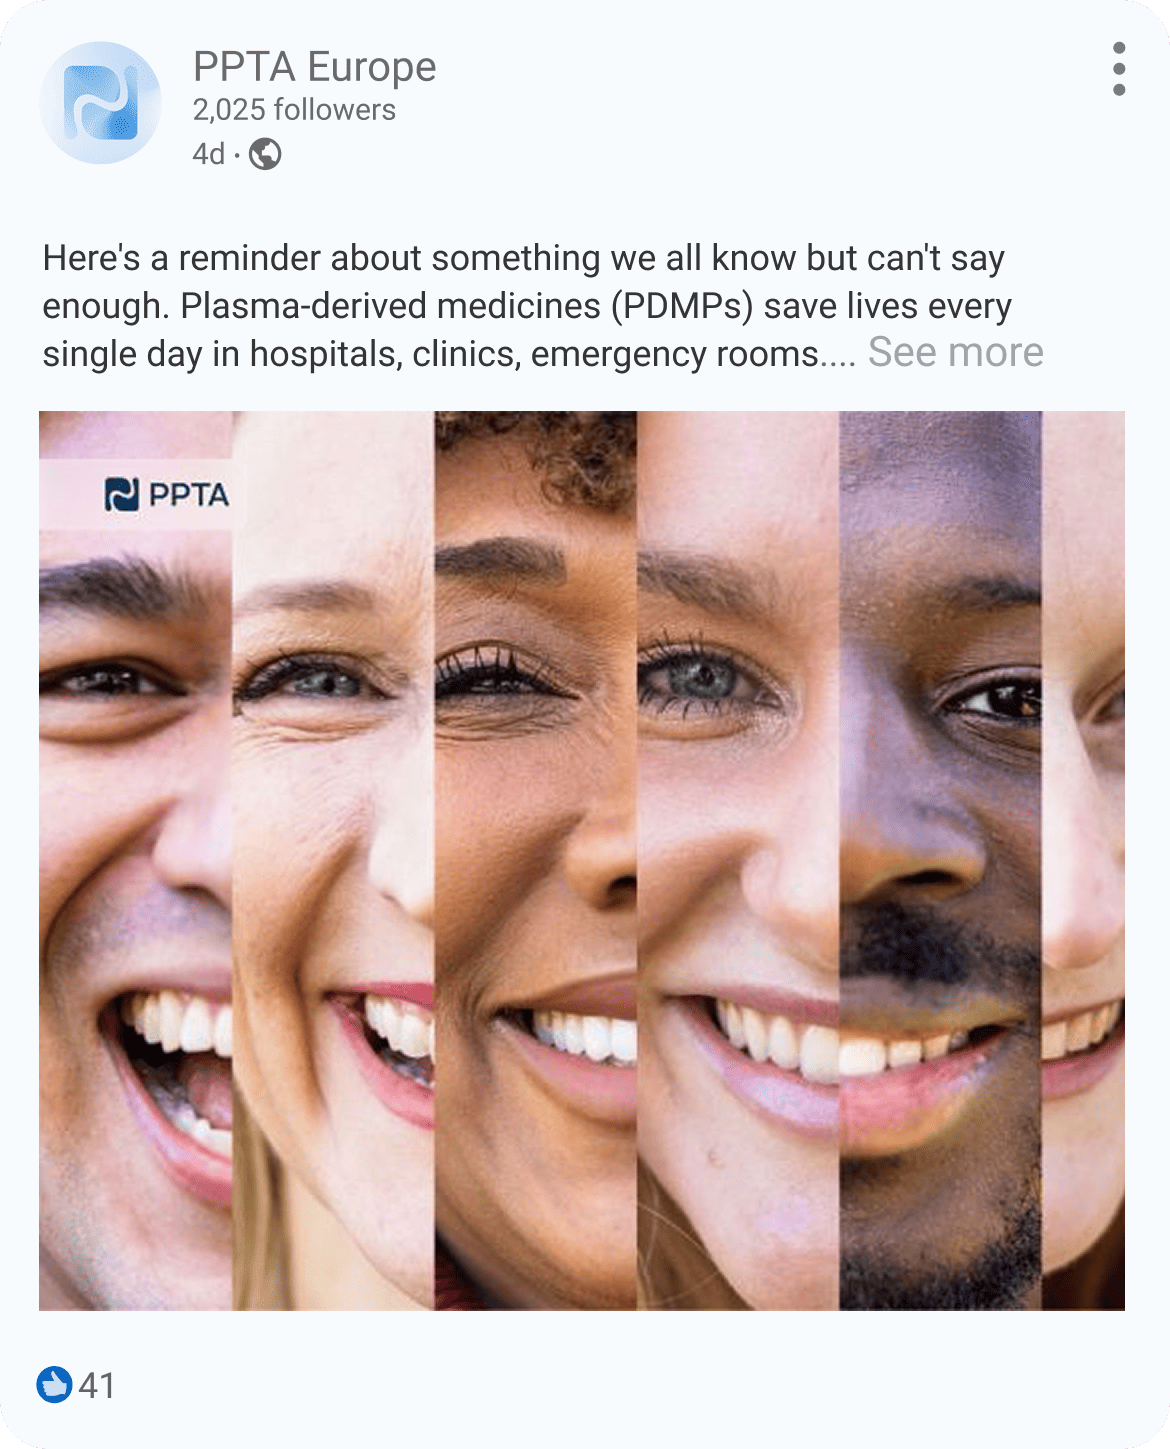Click the PPTA wordmark text on the image
1170x1449 pixels.
point(188,494)
